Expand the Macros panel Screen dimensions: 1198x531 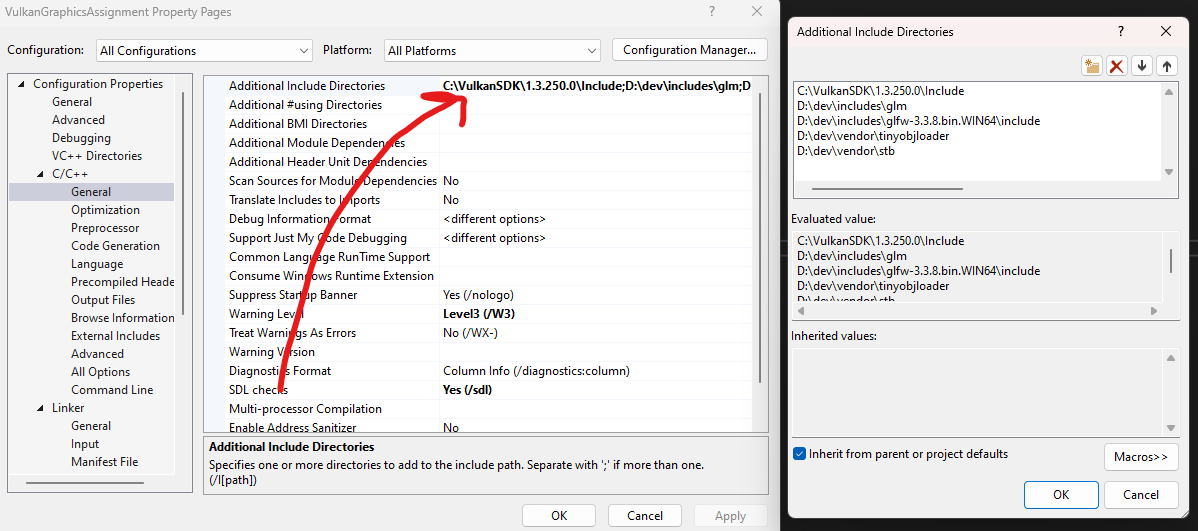coord(1141,457)
